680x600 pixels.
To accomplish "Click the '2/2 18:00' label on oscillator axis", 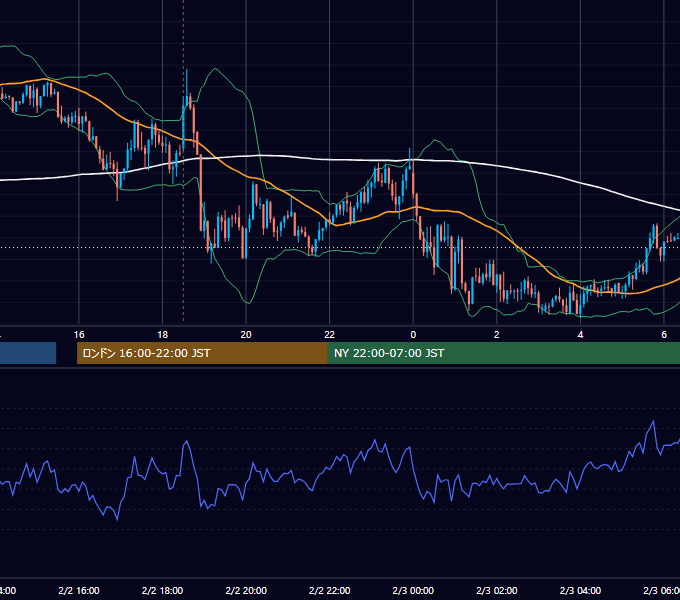I will pyautogui.click(x=163, y=591).
